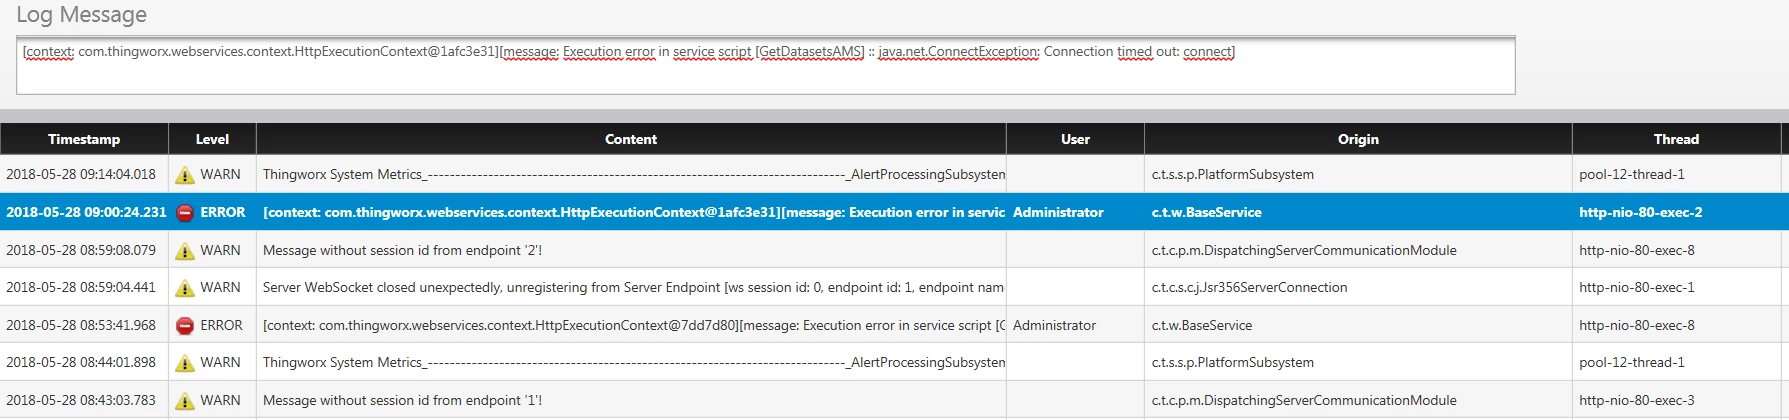Click origin c.t.w.BaseService in highlighted row
This screenshot has height=420, width=1789.
click(1206, 212)
